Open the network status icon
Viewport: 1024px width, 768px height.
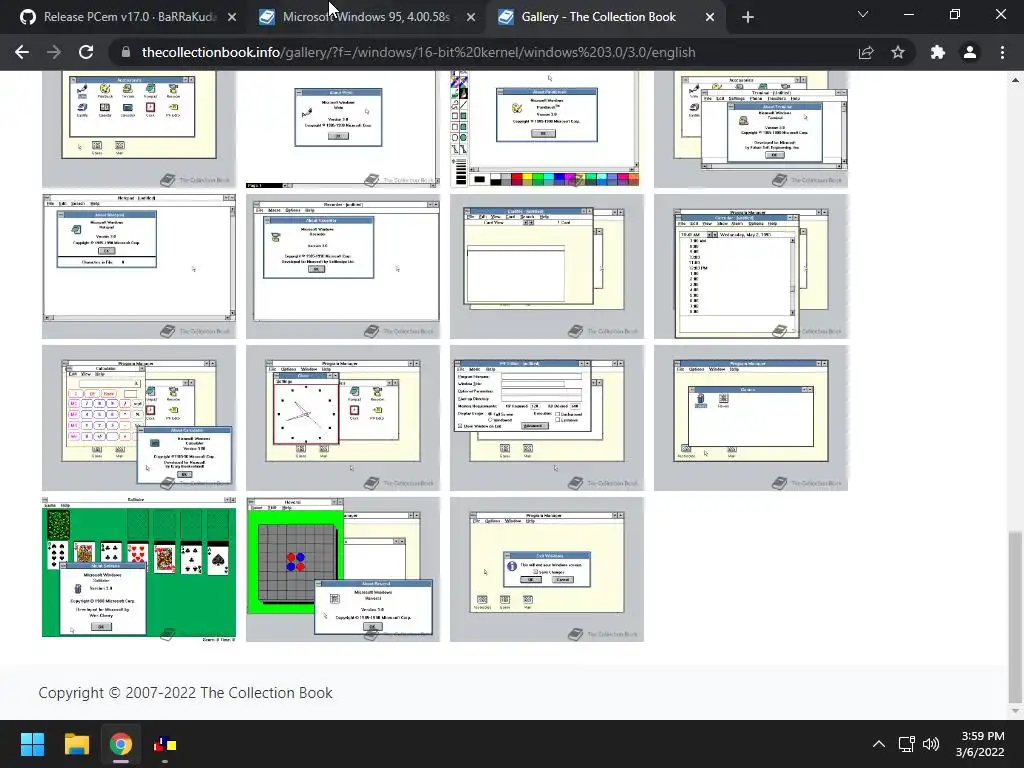[x=906, y=744]
